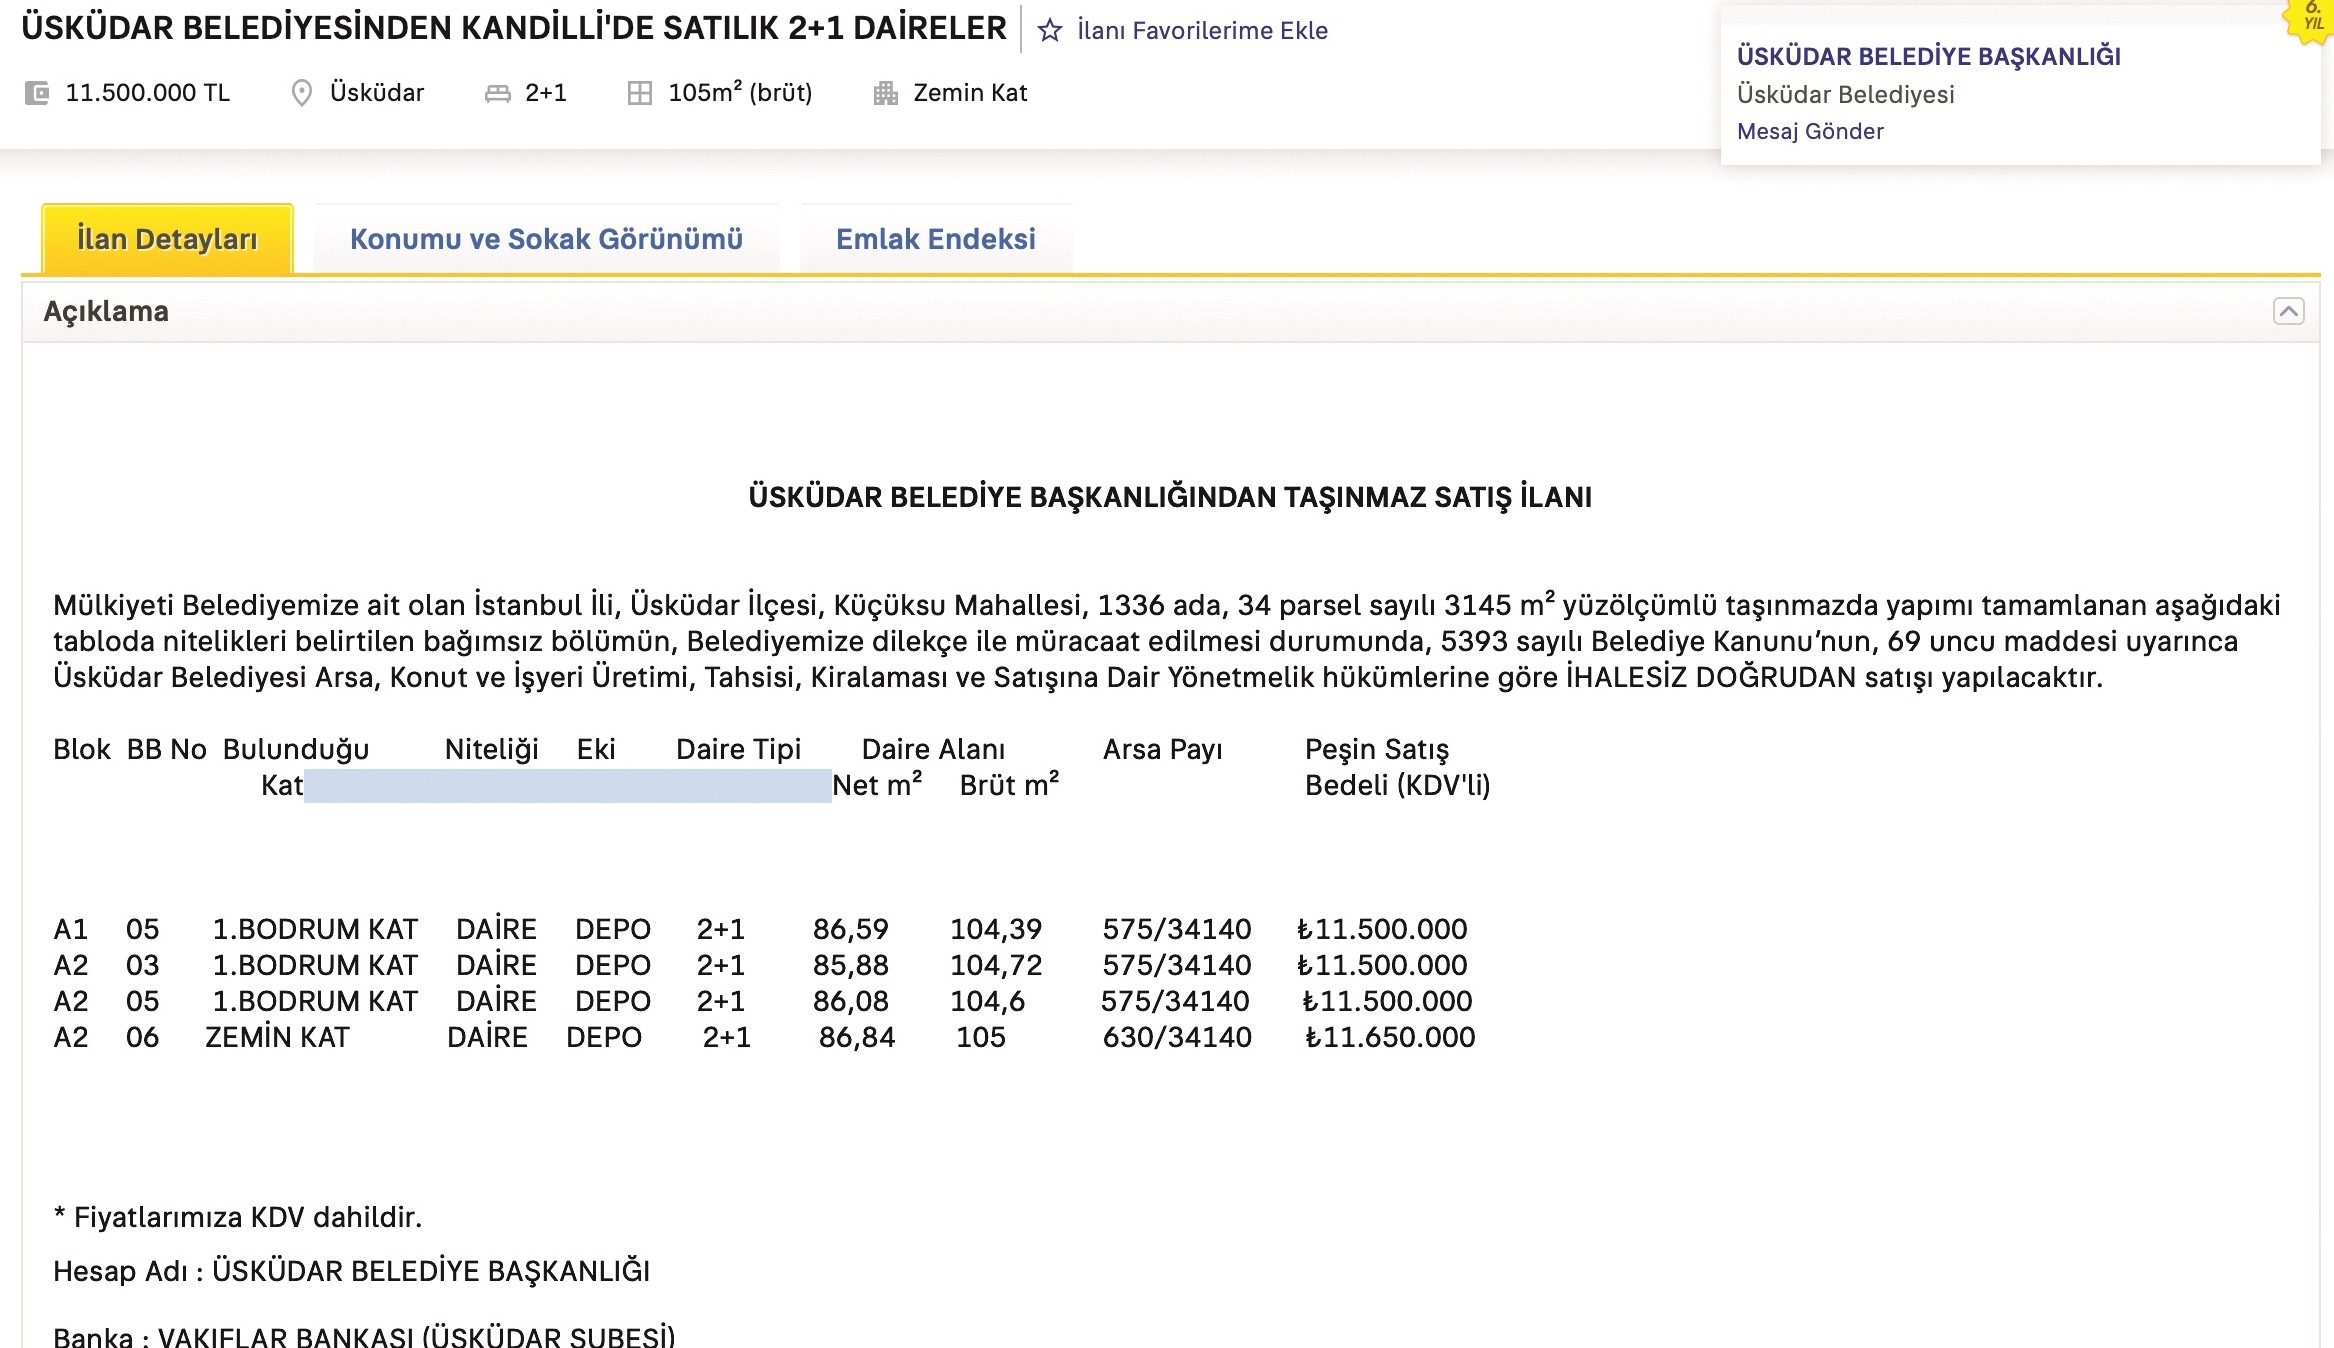The width and height of the screenshot is (2334, 1348).
Task: Click the bed icon next to 2+1
Action: coord(497,94)
